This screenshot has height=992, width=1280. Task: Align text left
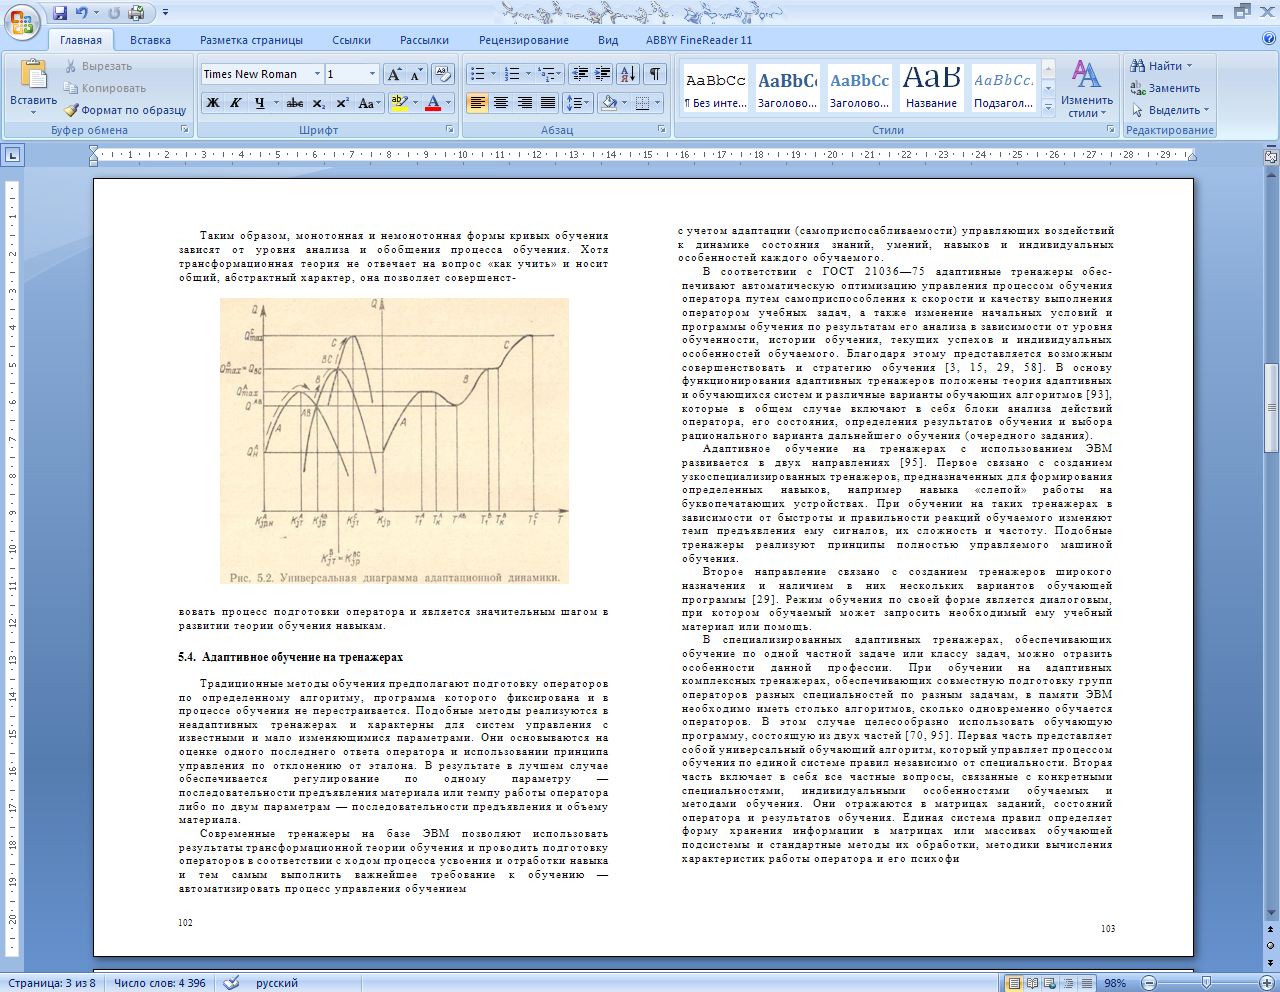pos(478,103)
